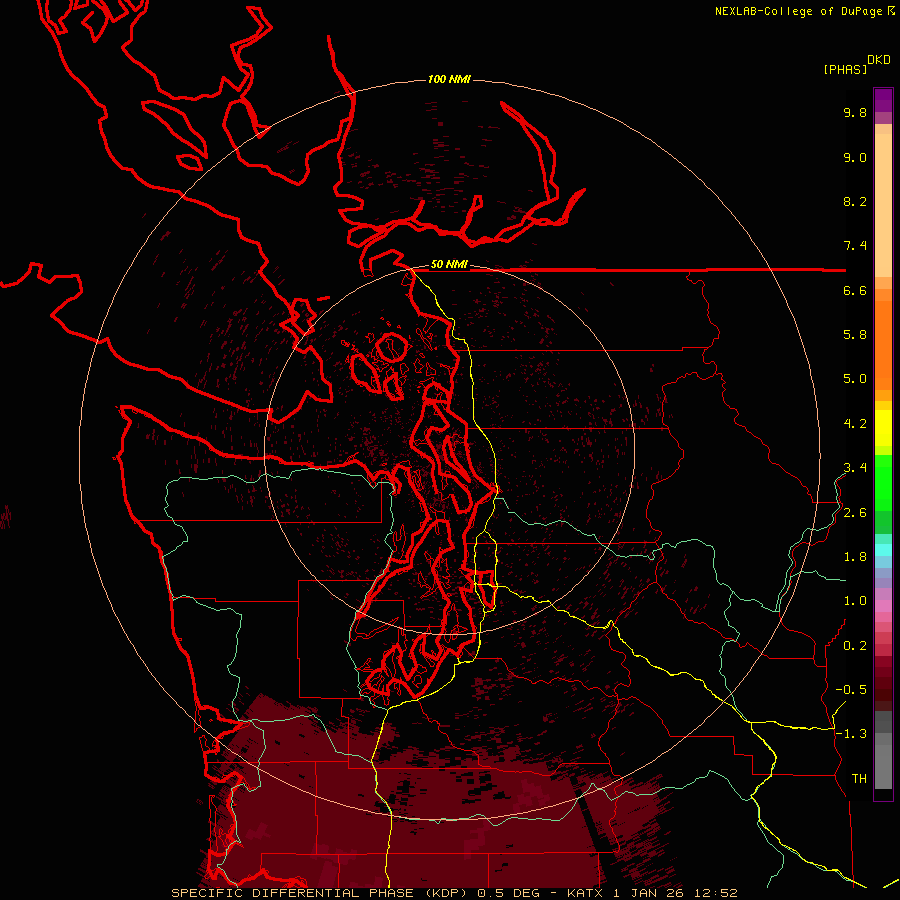
Task: Click the 0.5 DEG elevation angle text
Action: (x=509, y=893)
